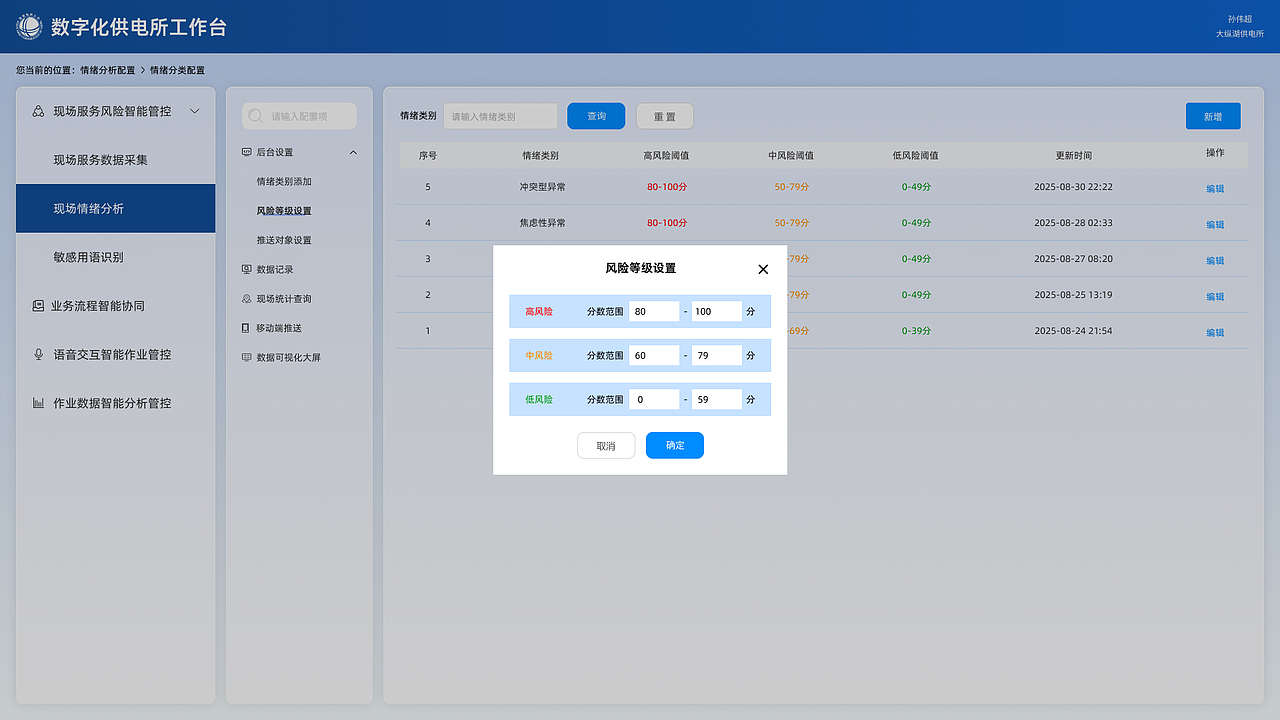Cancel the dialog with 取消
Image resolution: width=1280 pixels, height=720 pixels.
point(606,446)
